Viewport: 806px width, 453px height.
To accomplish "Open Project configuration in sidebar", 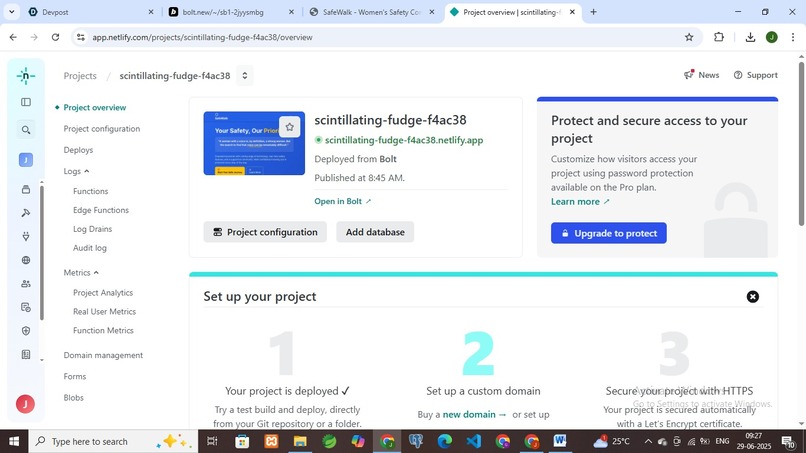I will [x=102, y=129].
